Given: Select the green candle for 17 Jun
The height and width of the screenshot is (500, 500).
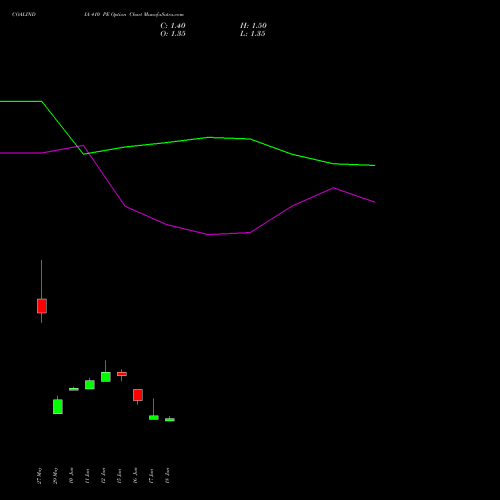Looking at the screenshot, I should tap(154, 417).
